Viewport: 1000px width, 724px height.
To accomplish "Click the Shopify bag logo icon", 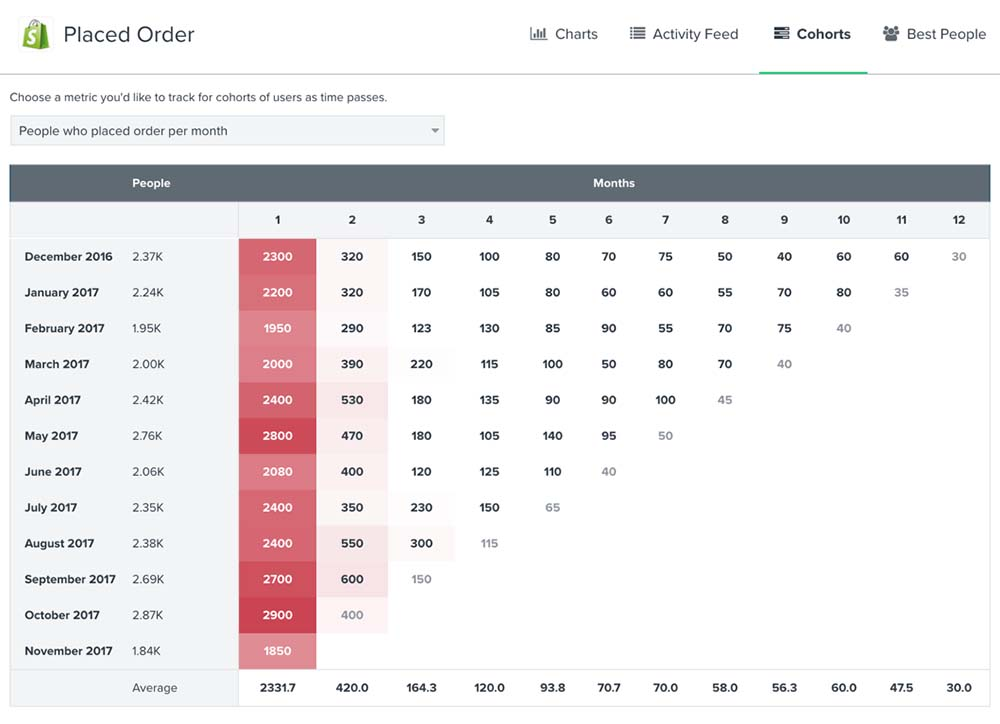I will click(36, 34).
